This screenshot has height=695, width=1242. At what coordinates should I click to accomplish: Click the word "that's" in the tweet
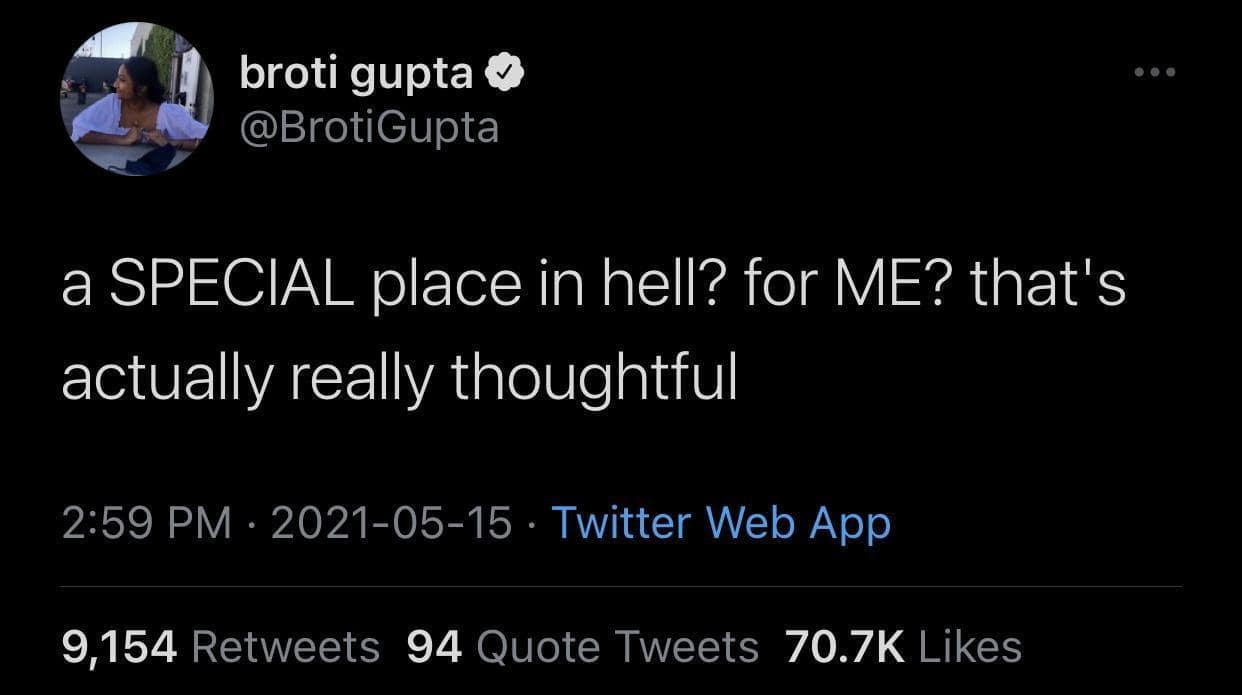tap(1047, 284)
